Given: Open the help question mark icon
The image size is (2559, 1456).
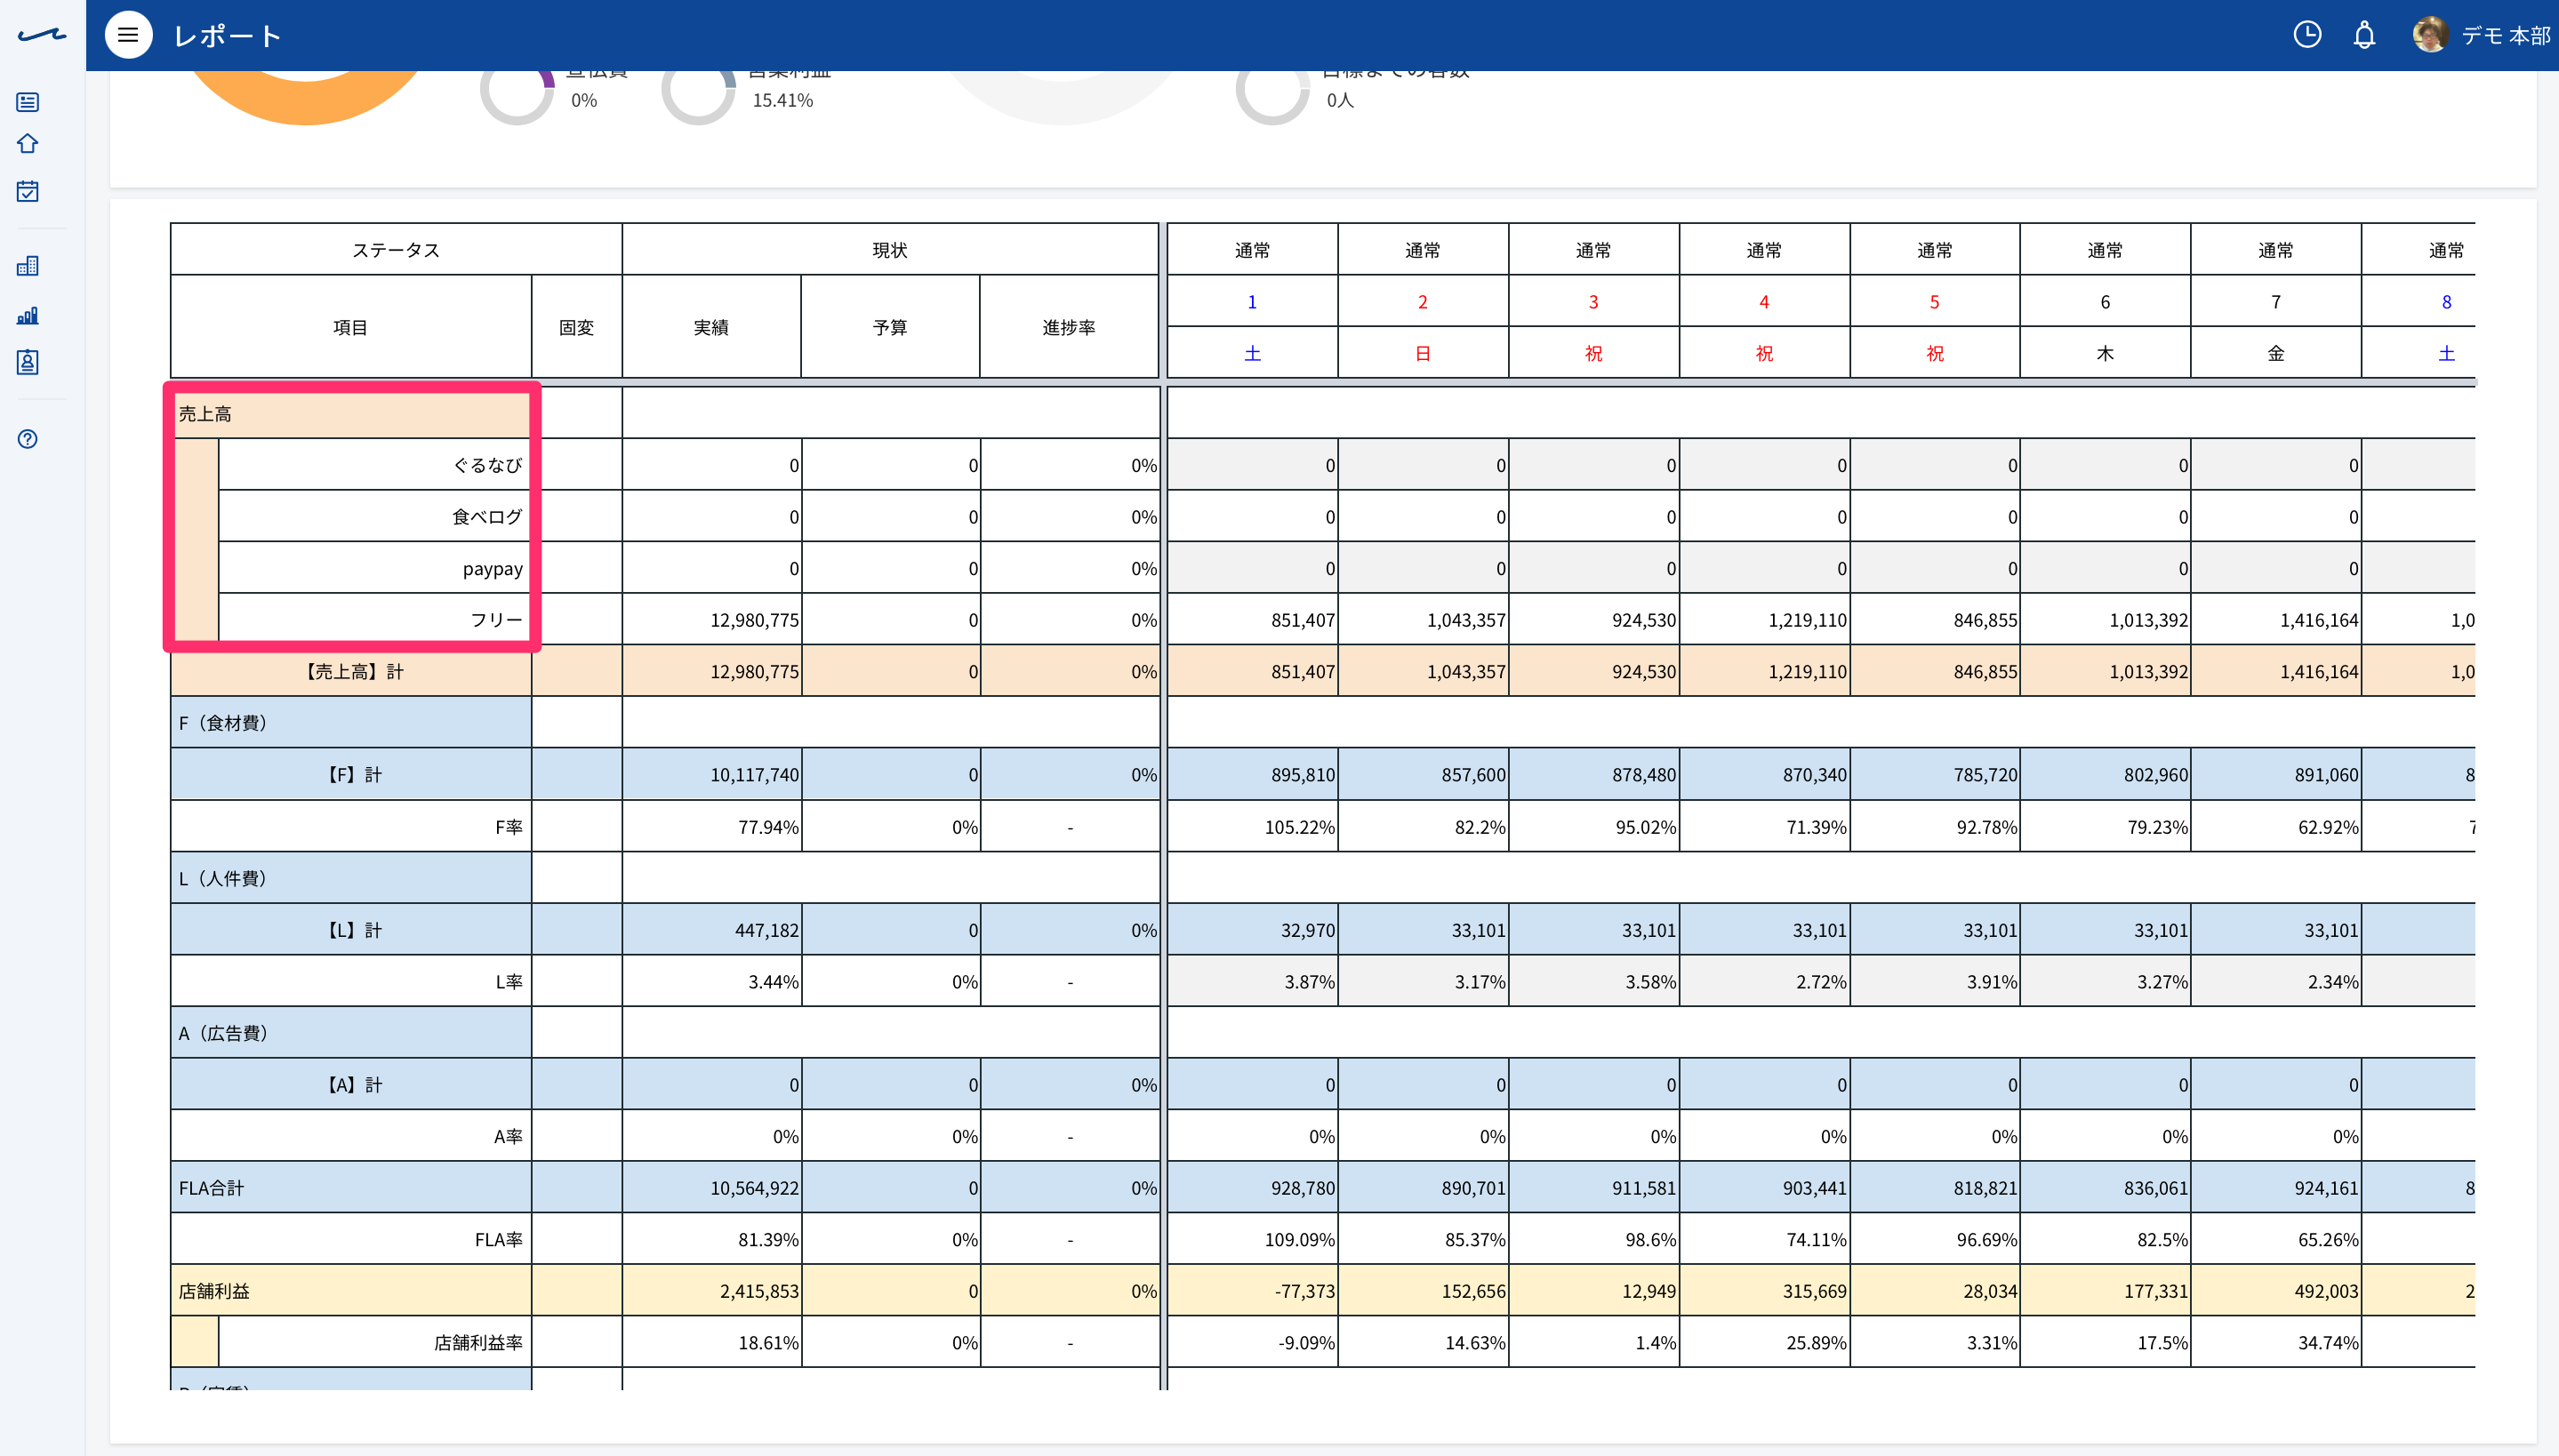Looking at the screenshot, I should [28, 439].
